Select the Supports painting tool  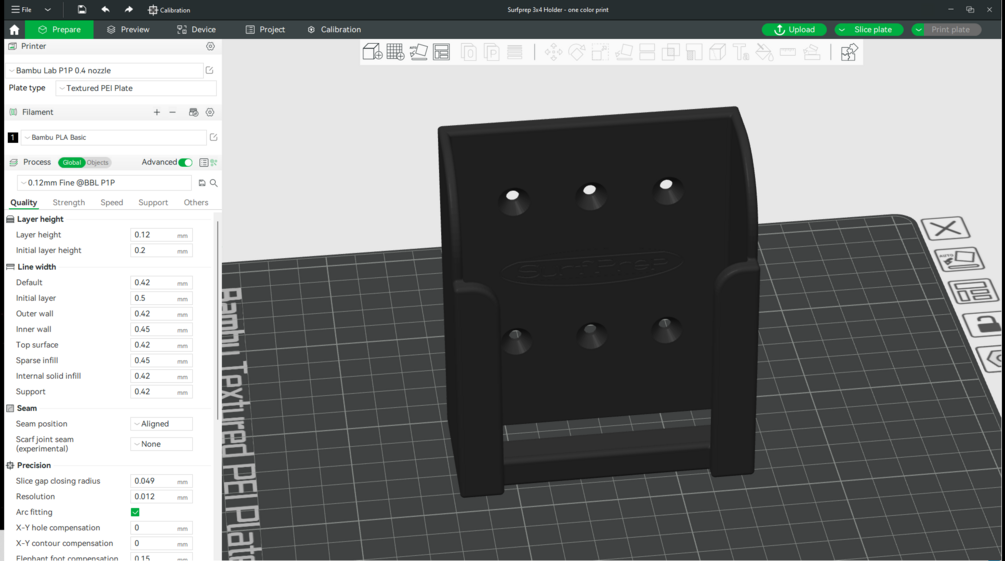(x=694, y=52)
